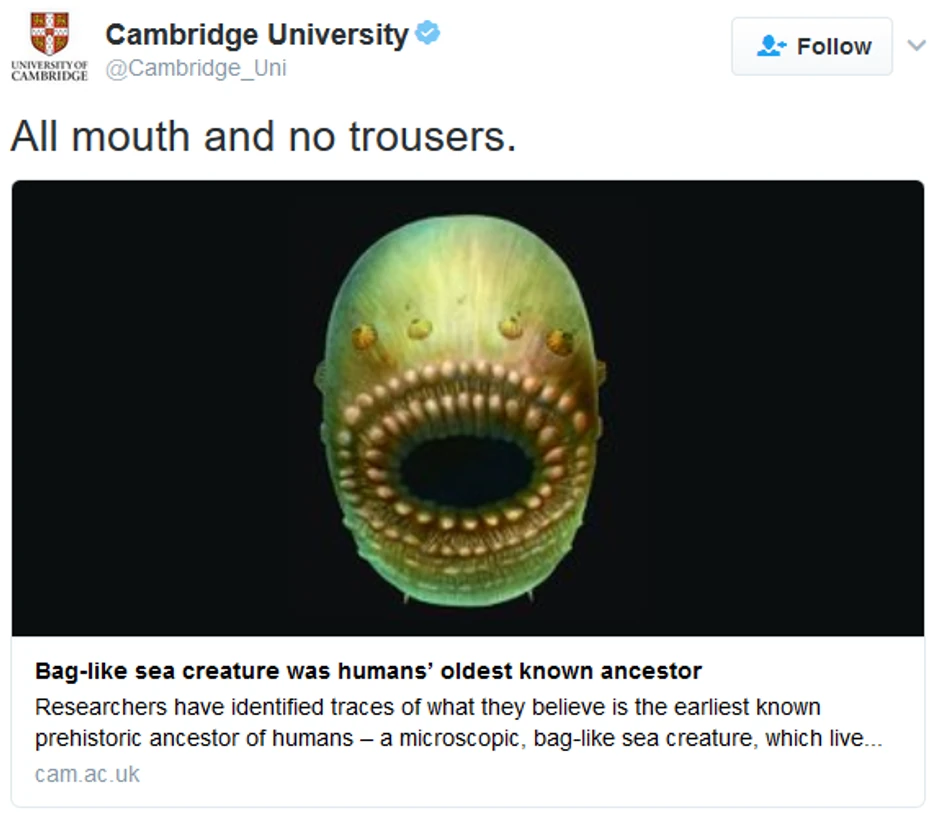Click the article summary starting "Researchers have identified"

tap(428, 707)
